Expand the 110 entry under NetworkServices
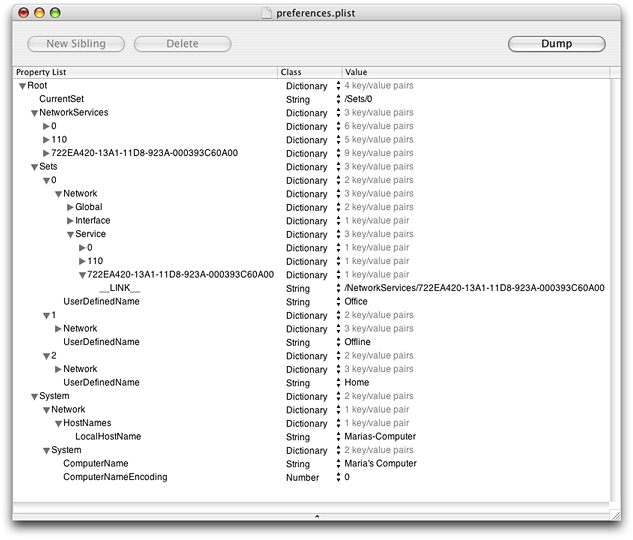The height and width of the screenshot is (540, 633). point(46,140)
